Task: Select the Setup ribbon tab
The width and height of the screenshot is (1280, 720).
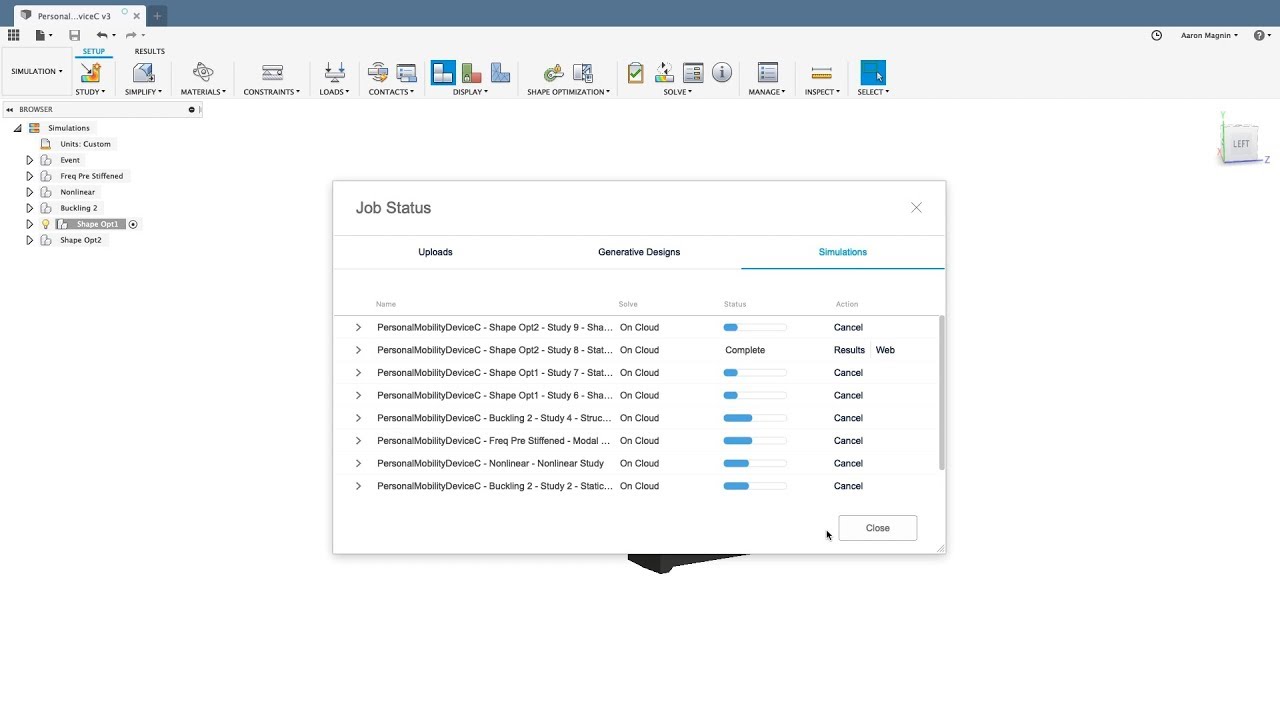Action: coord(93,51)
